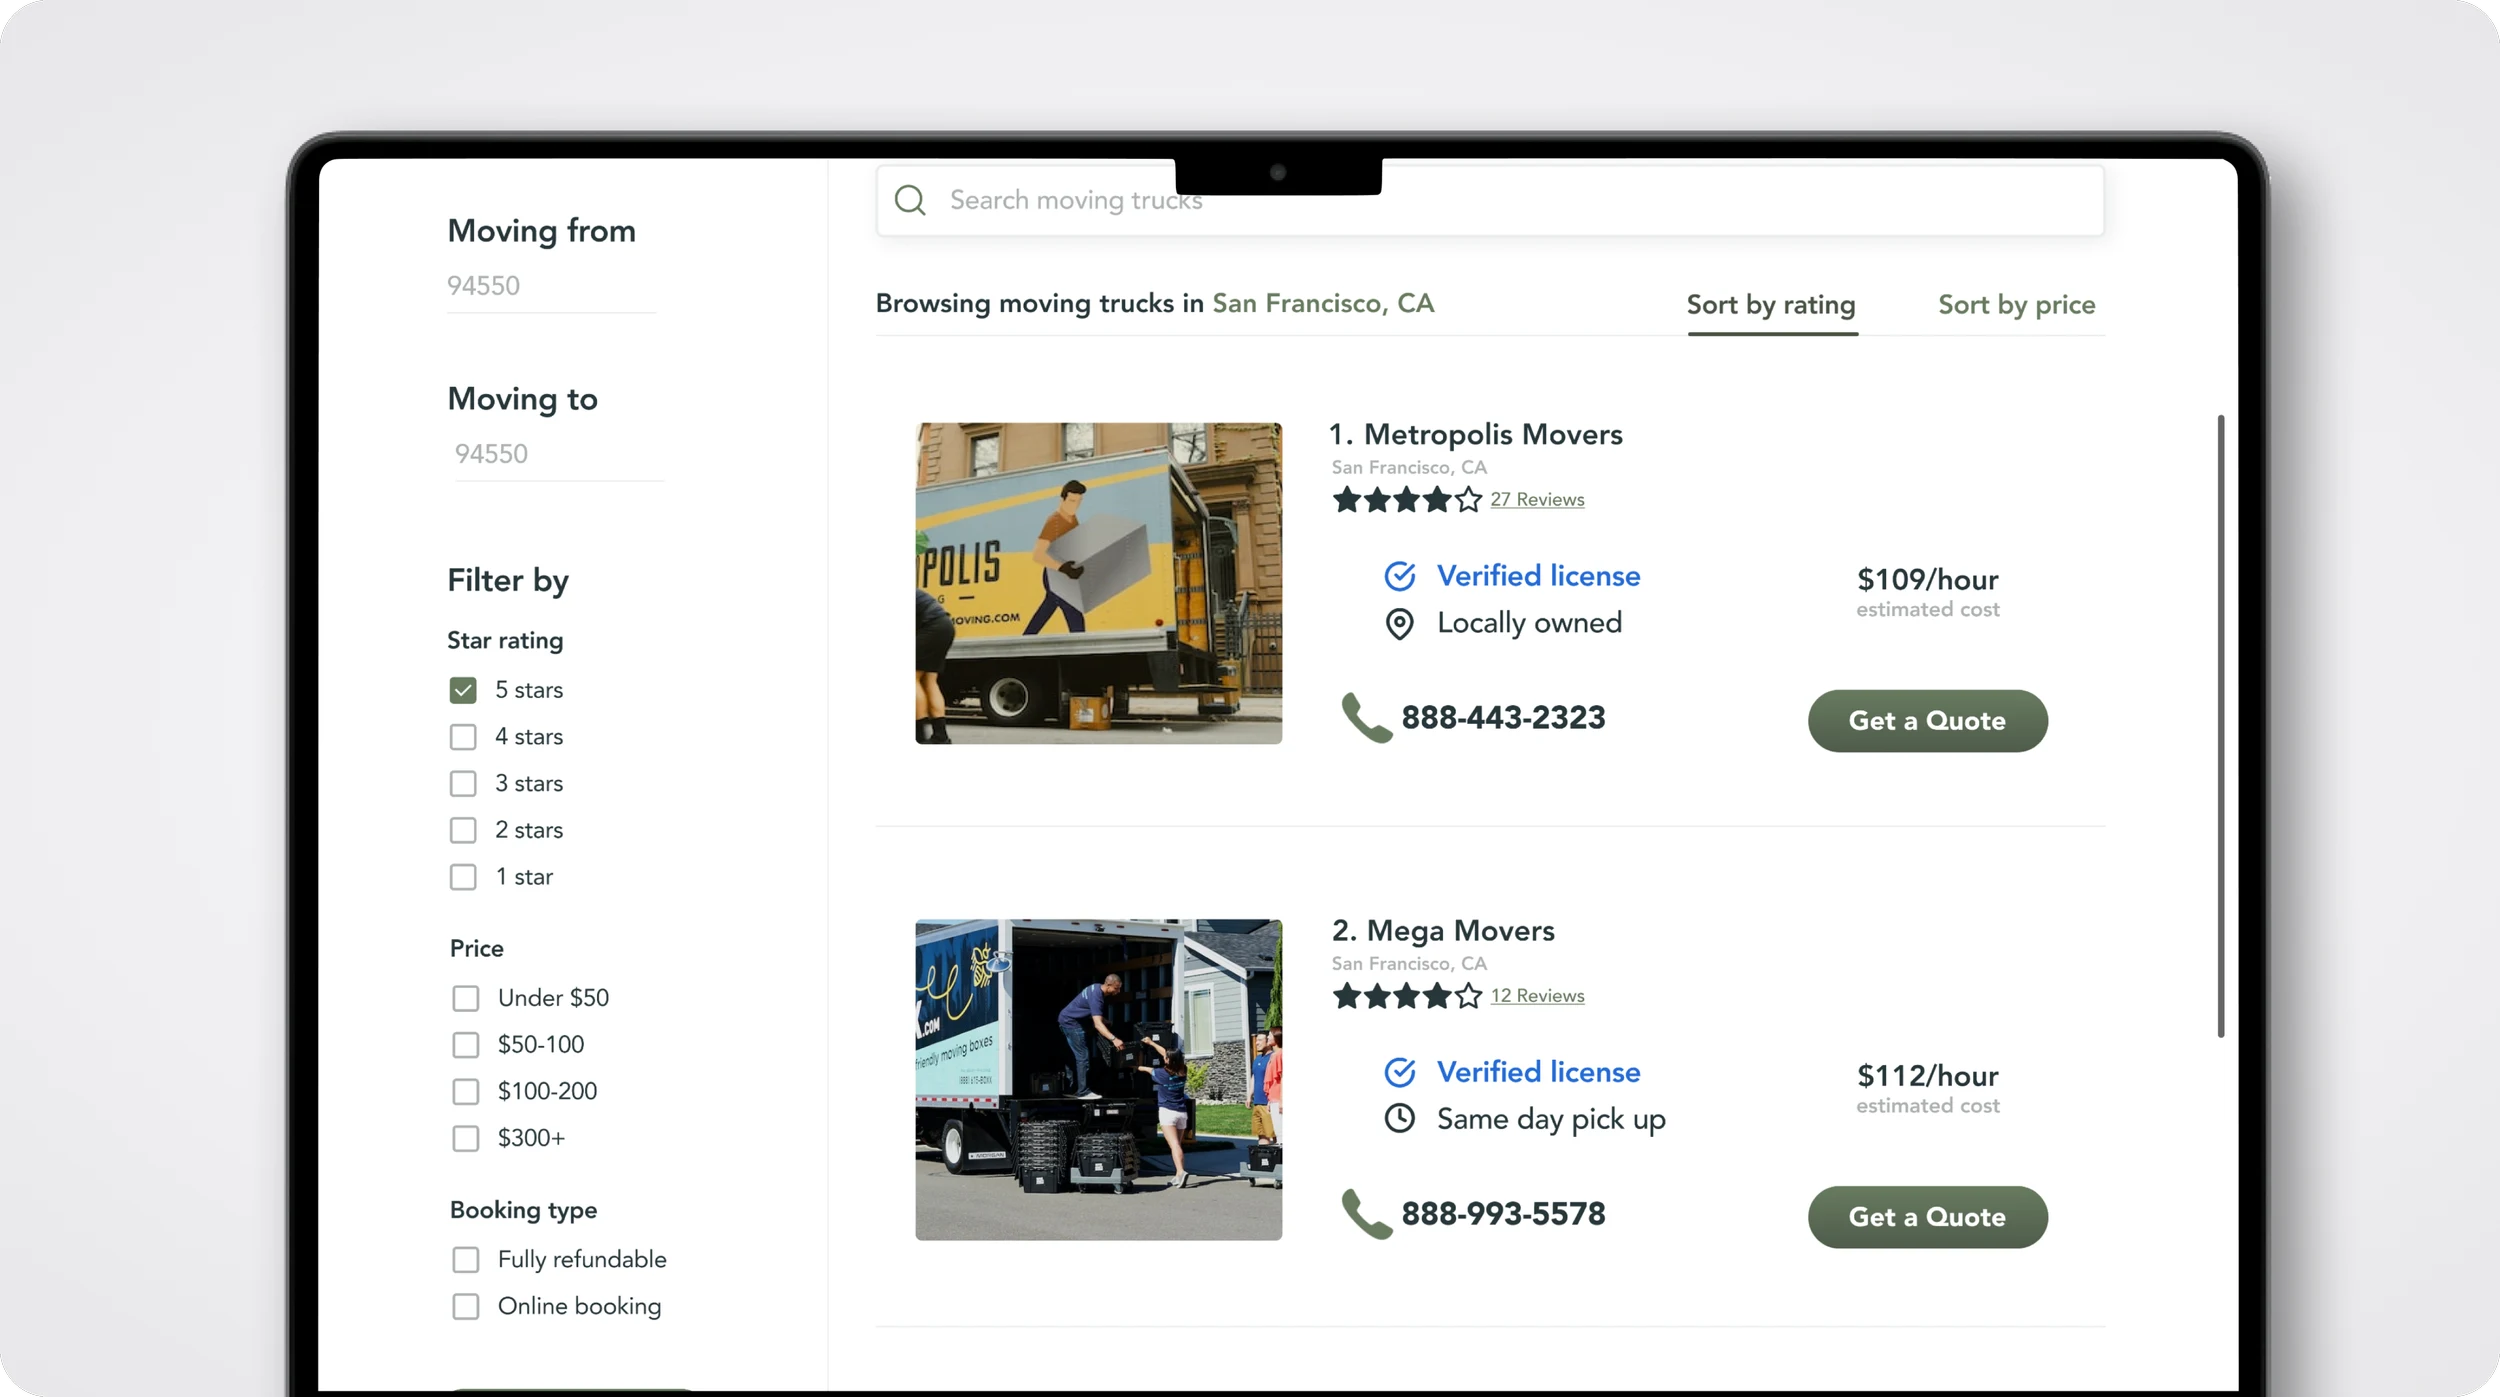Click Mega Movers verified license checkmark icon
Image resolution: width=2500 pixels, height=1397 pixels.
point(1399,1072)
